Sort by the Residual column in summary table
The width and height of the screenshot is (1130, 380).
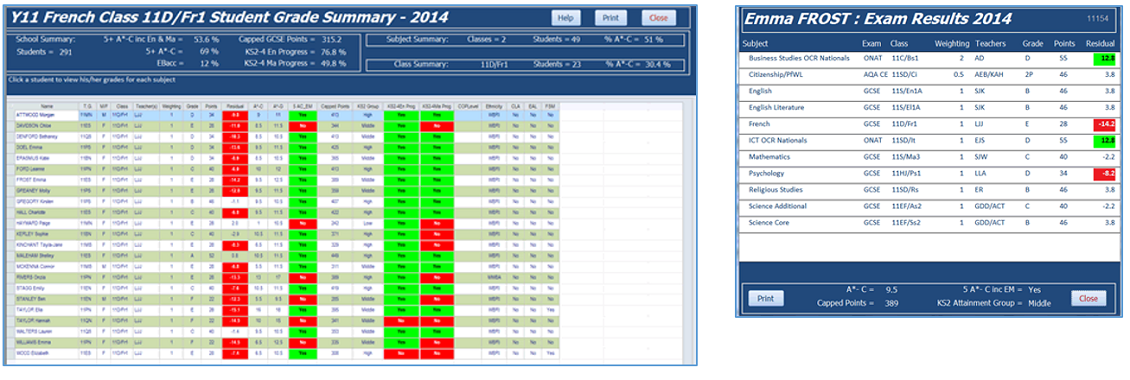tap(235, 106)
